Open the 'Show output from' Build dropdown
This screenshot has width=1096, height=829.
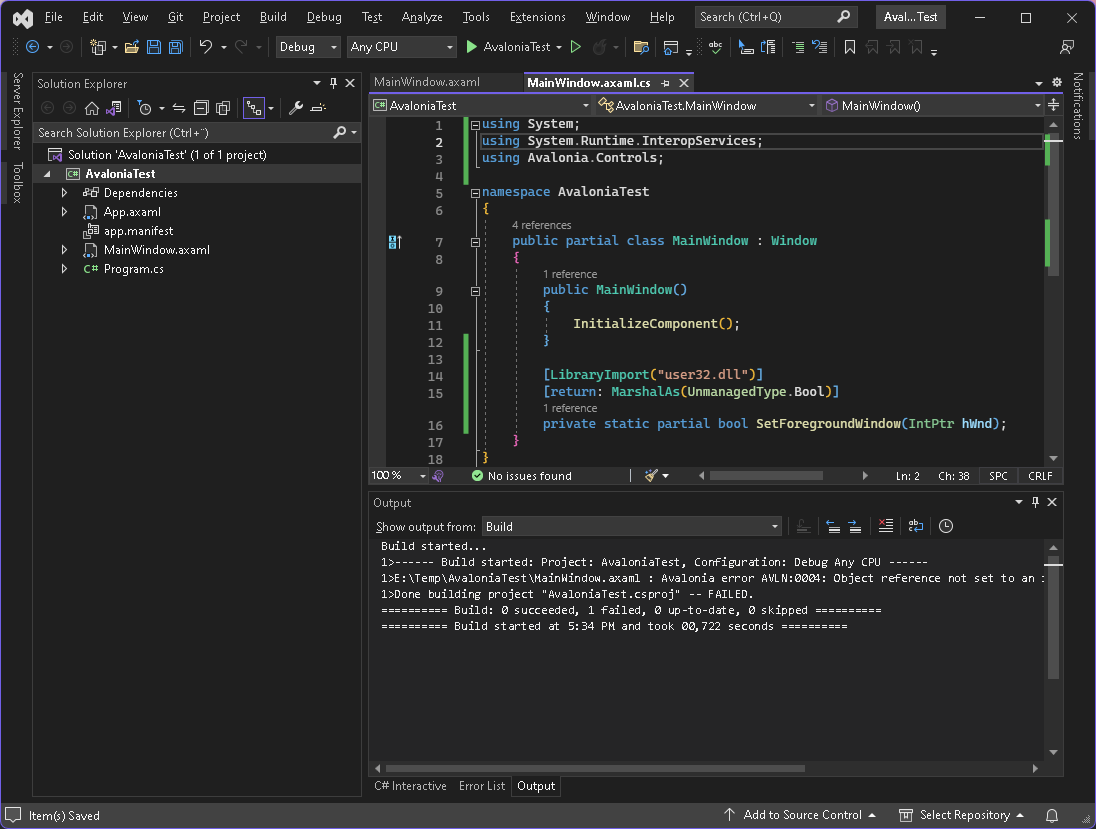(x=632, y=526)
